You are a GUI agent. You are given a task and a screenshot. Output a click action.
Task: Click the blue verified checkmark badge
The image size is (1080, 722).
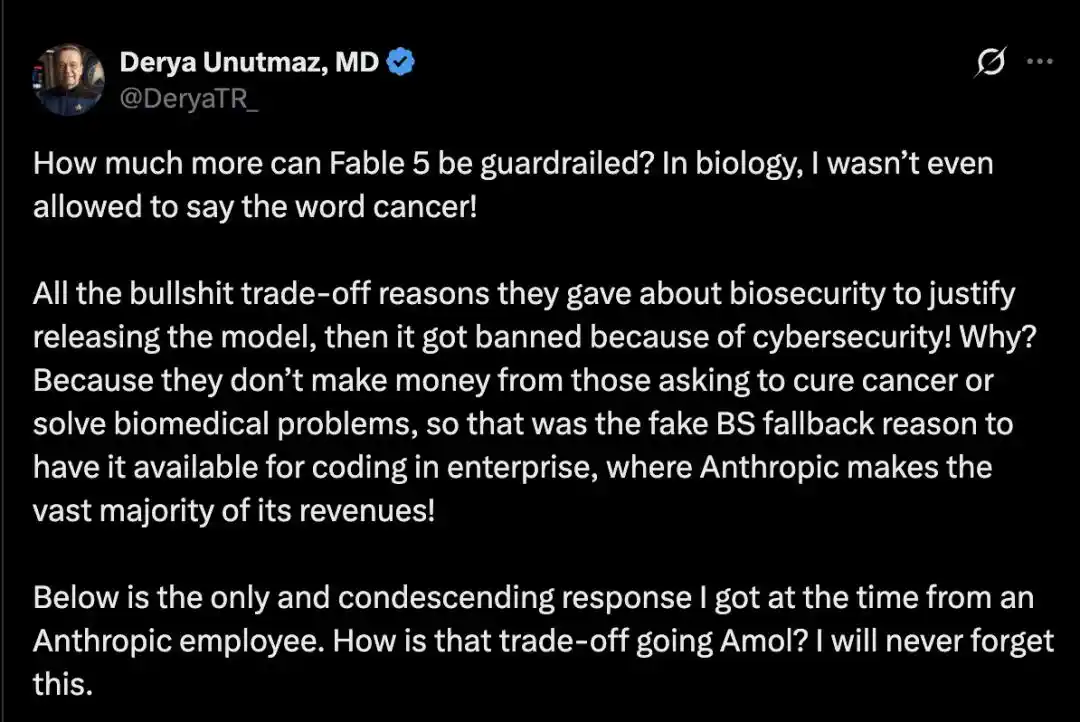pyautogui.click(x=400, y=62)
